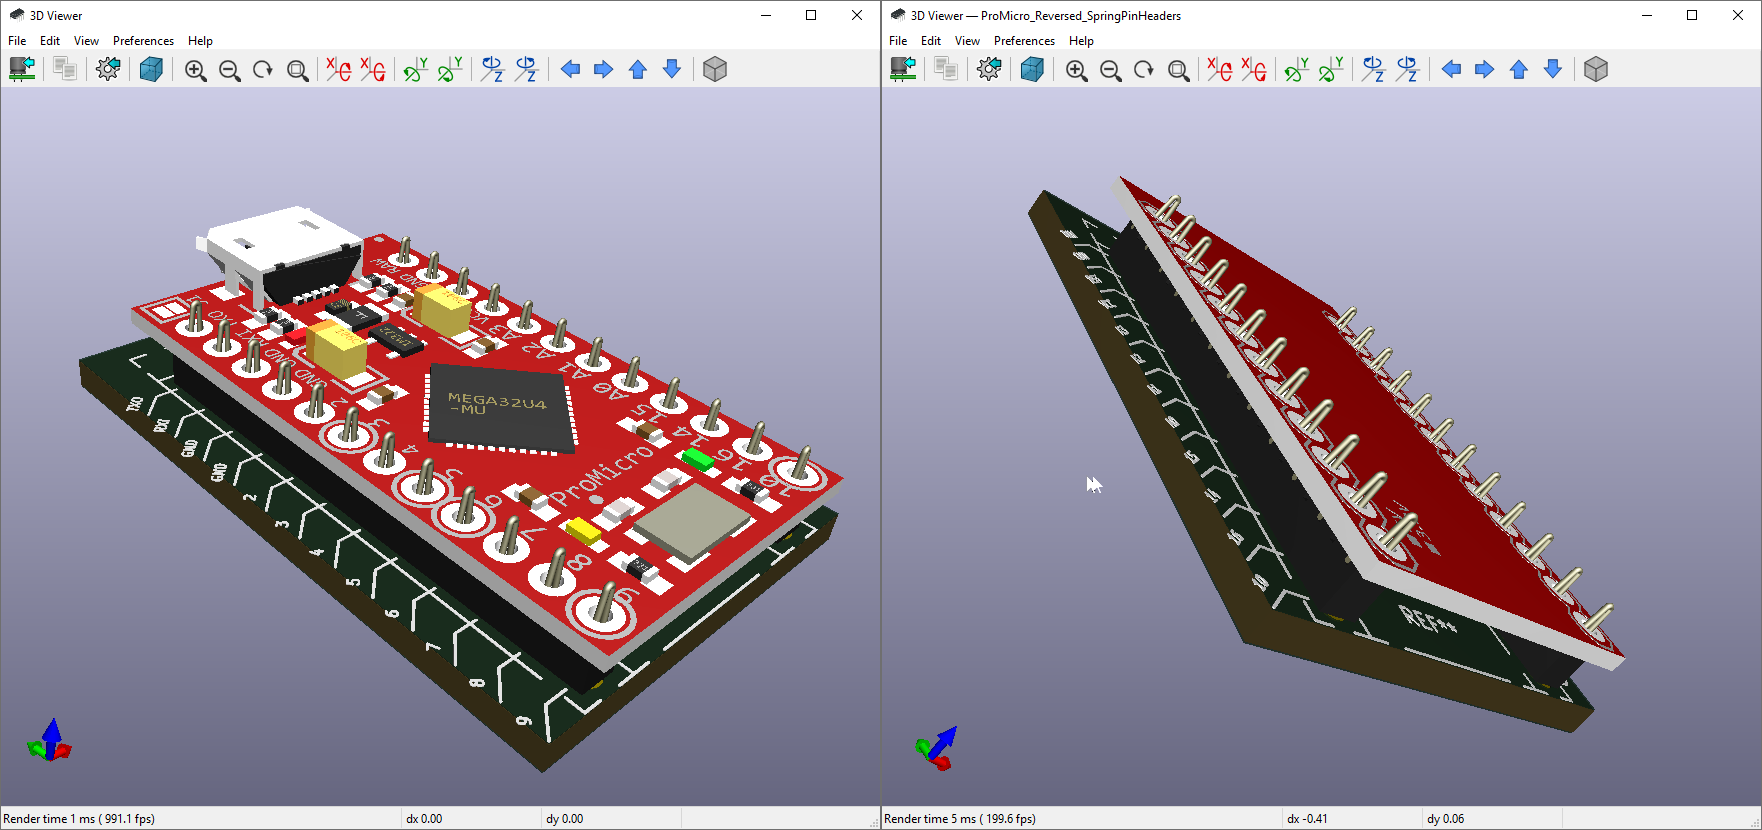Move board up arrow in ProMicro viewer

[1519, 69]
